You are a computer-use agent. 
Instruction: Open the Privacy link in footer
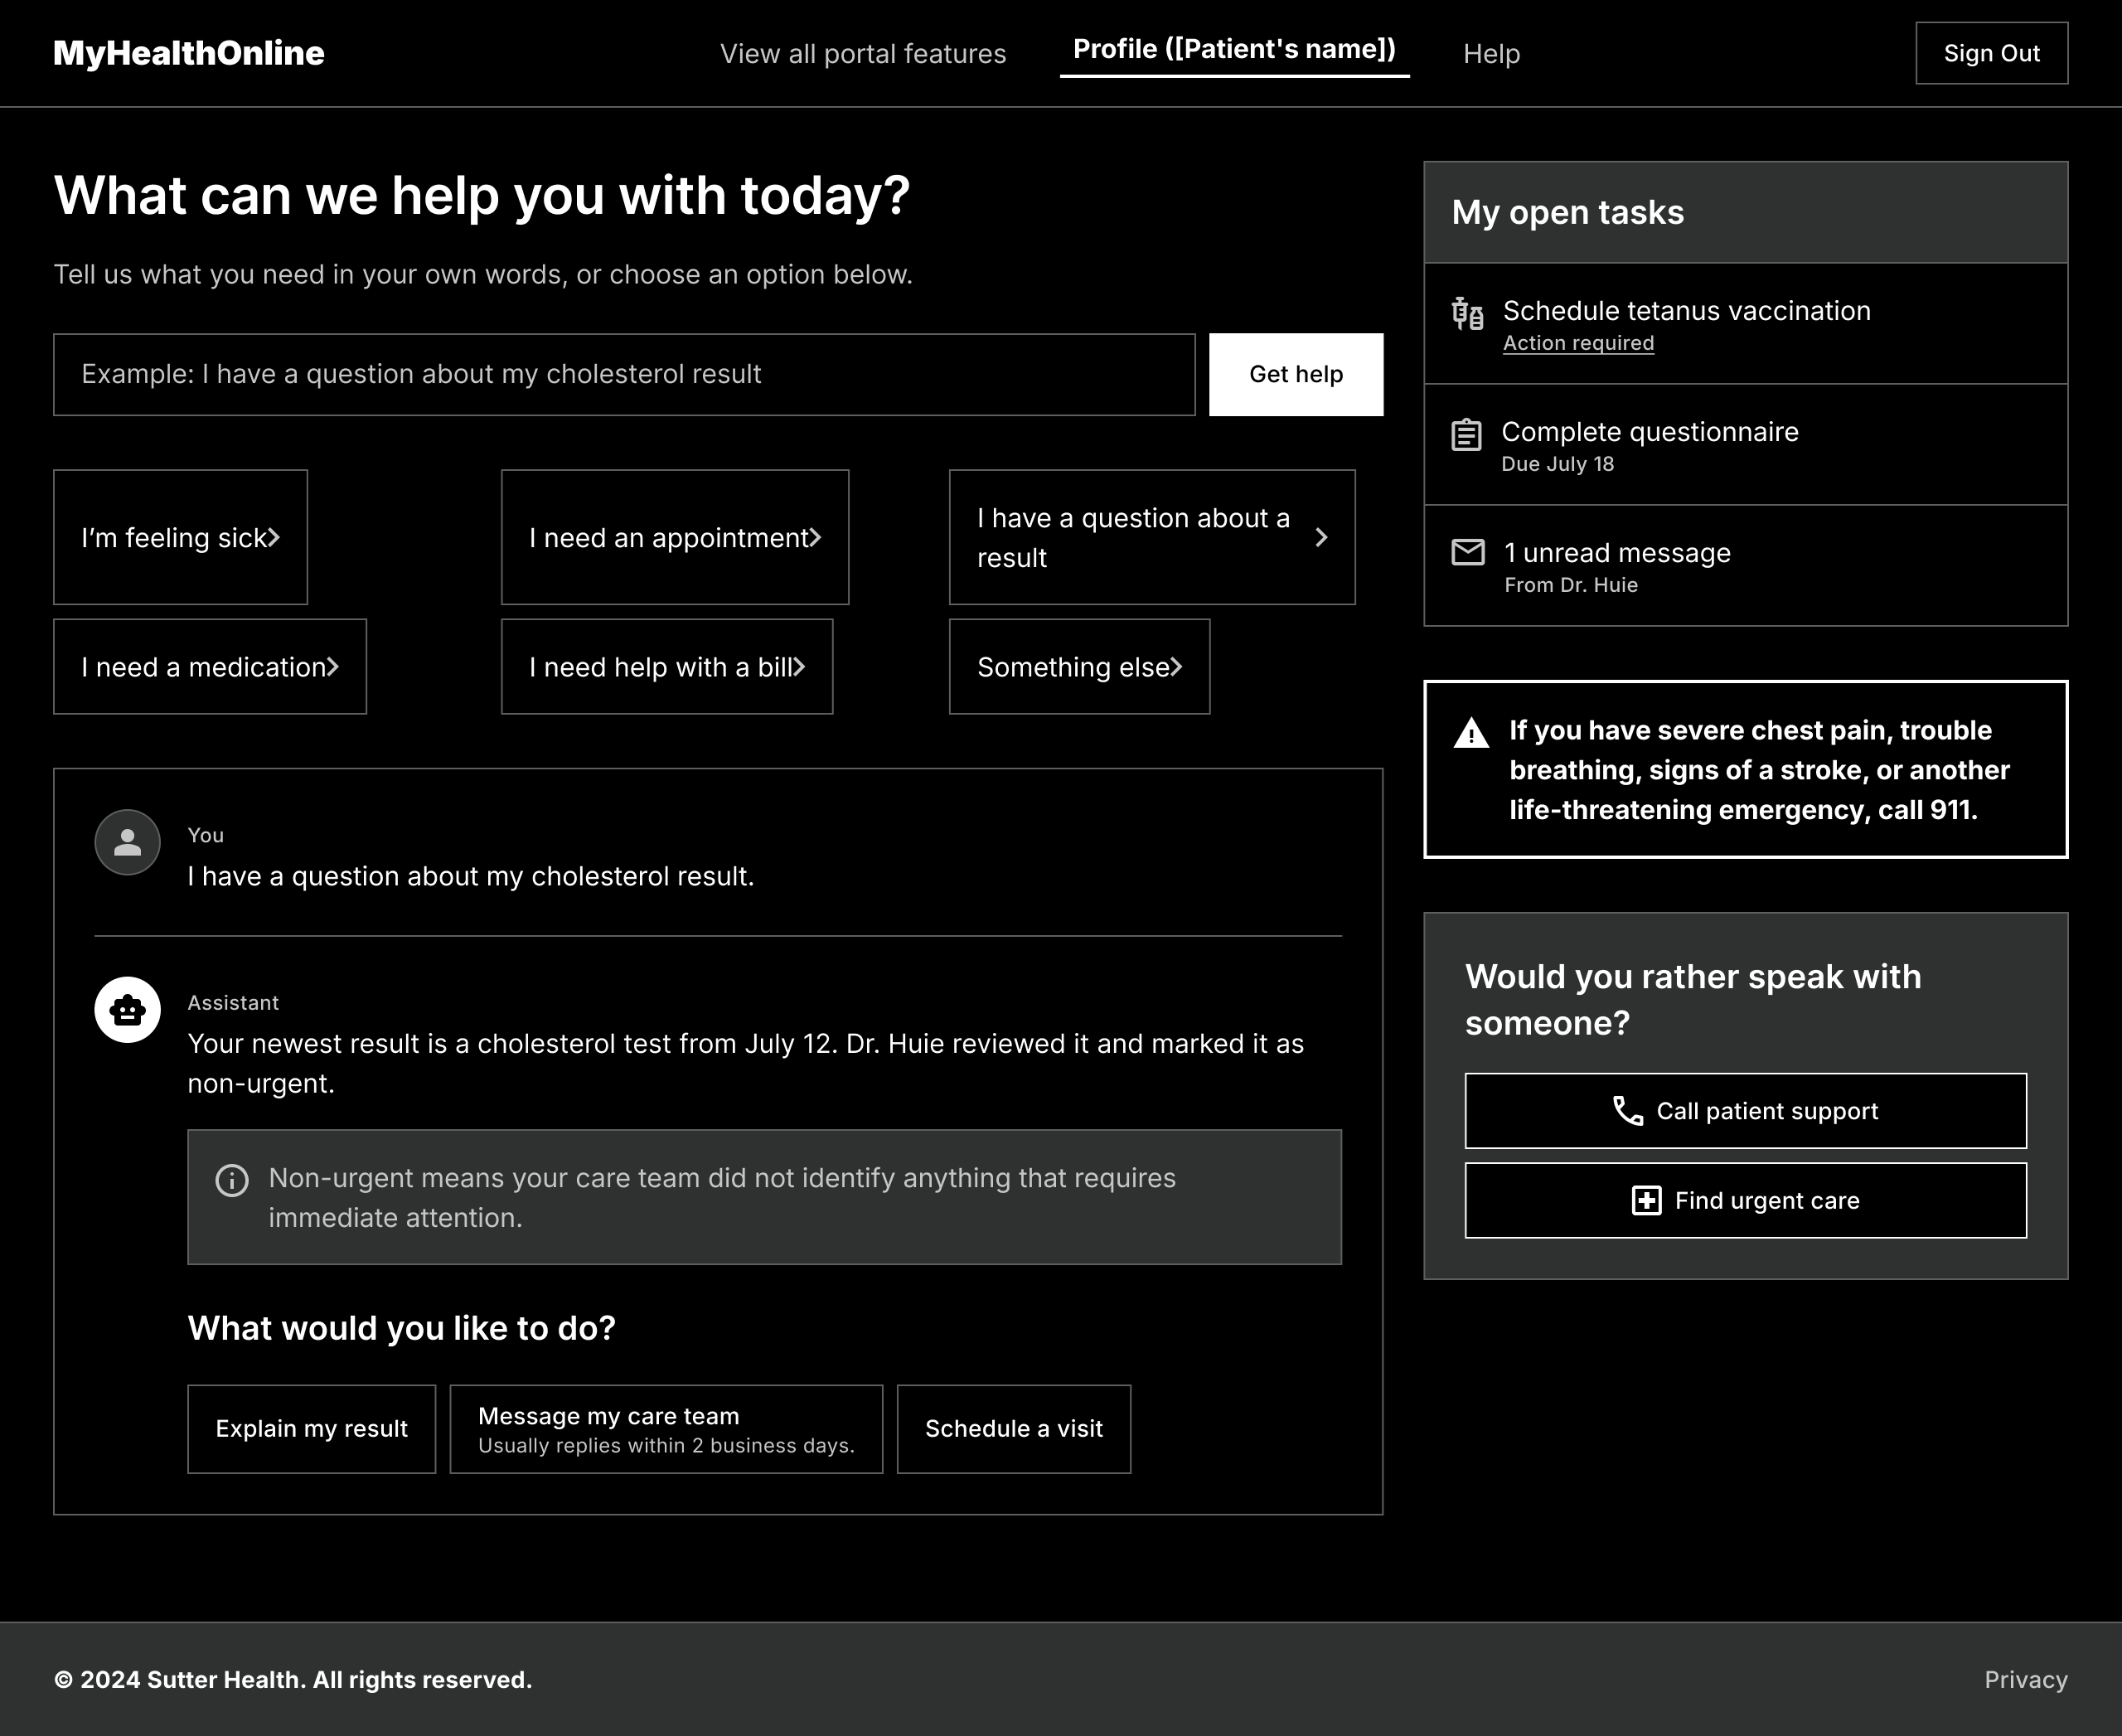(2025, 1679)
